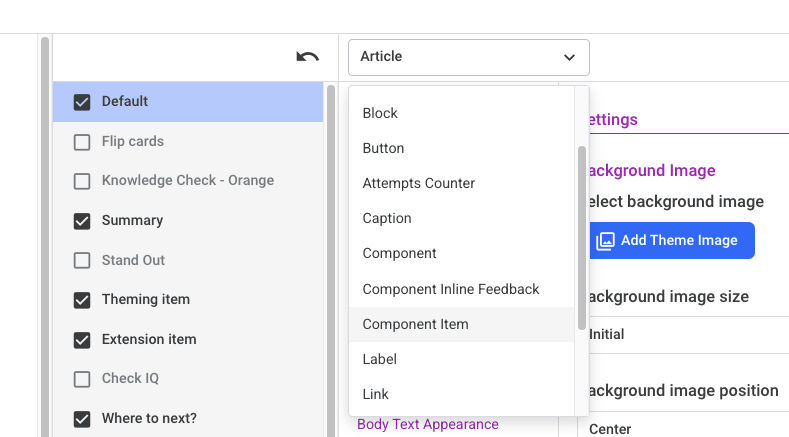The width and height of the screenshot is (789, 437).
Task: Pick the Link option
Action: click(461, 395)
